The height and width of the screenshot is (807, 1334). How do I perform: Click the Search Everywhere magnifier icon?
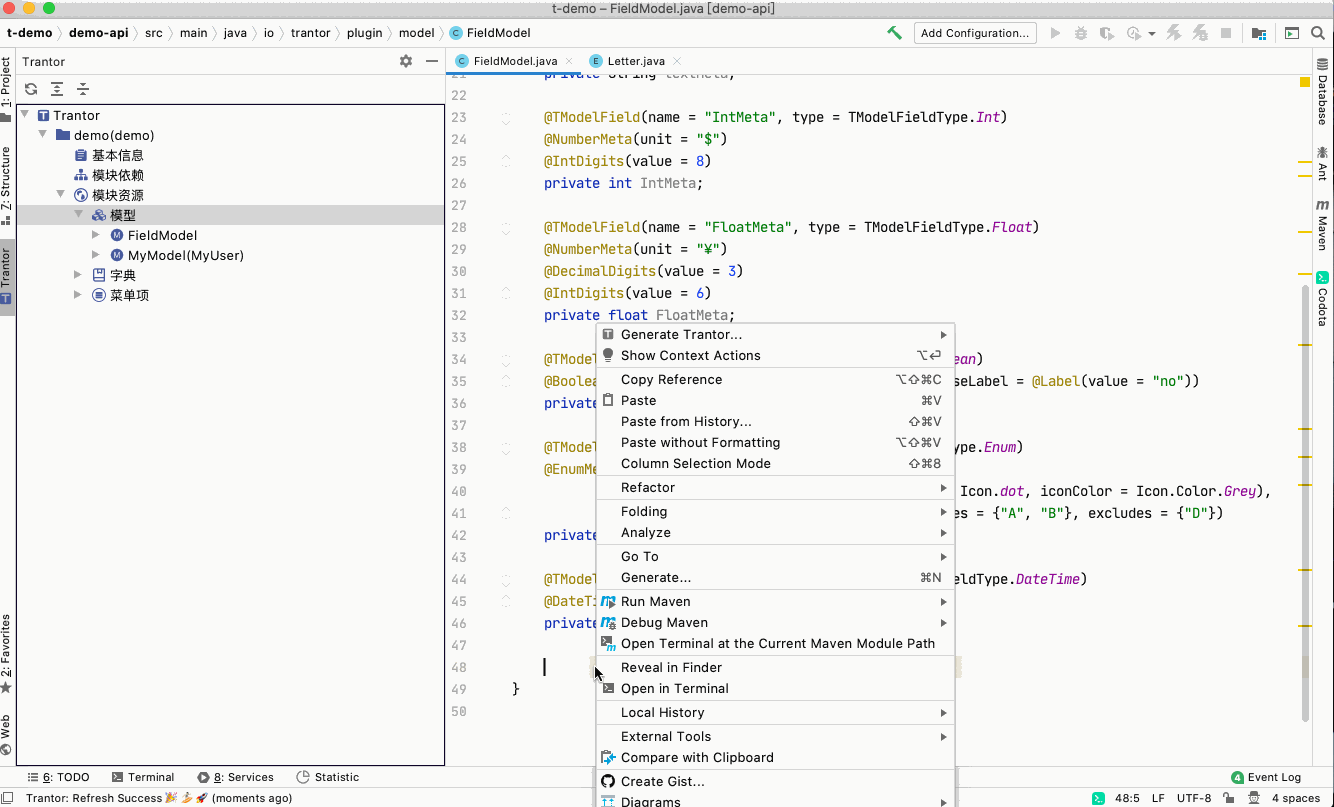coord(1319,33)
